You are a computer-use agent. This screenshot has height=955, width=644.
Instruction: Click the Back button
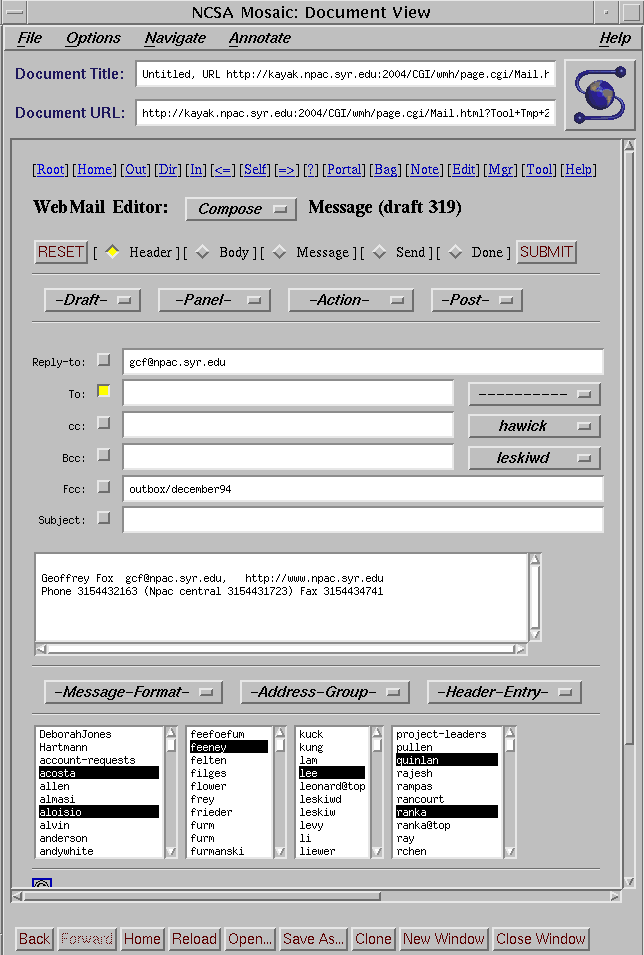(34, 939)
